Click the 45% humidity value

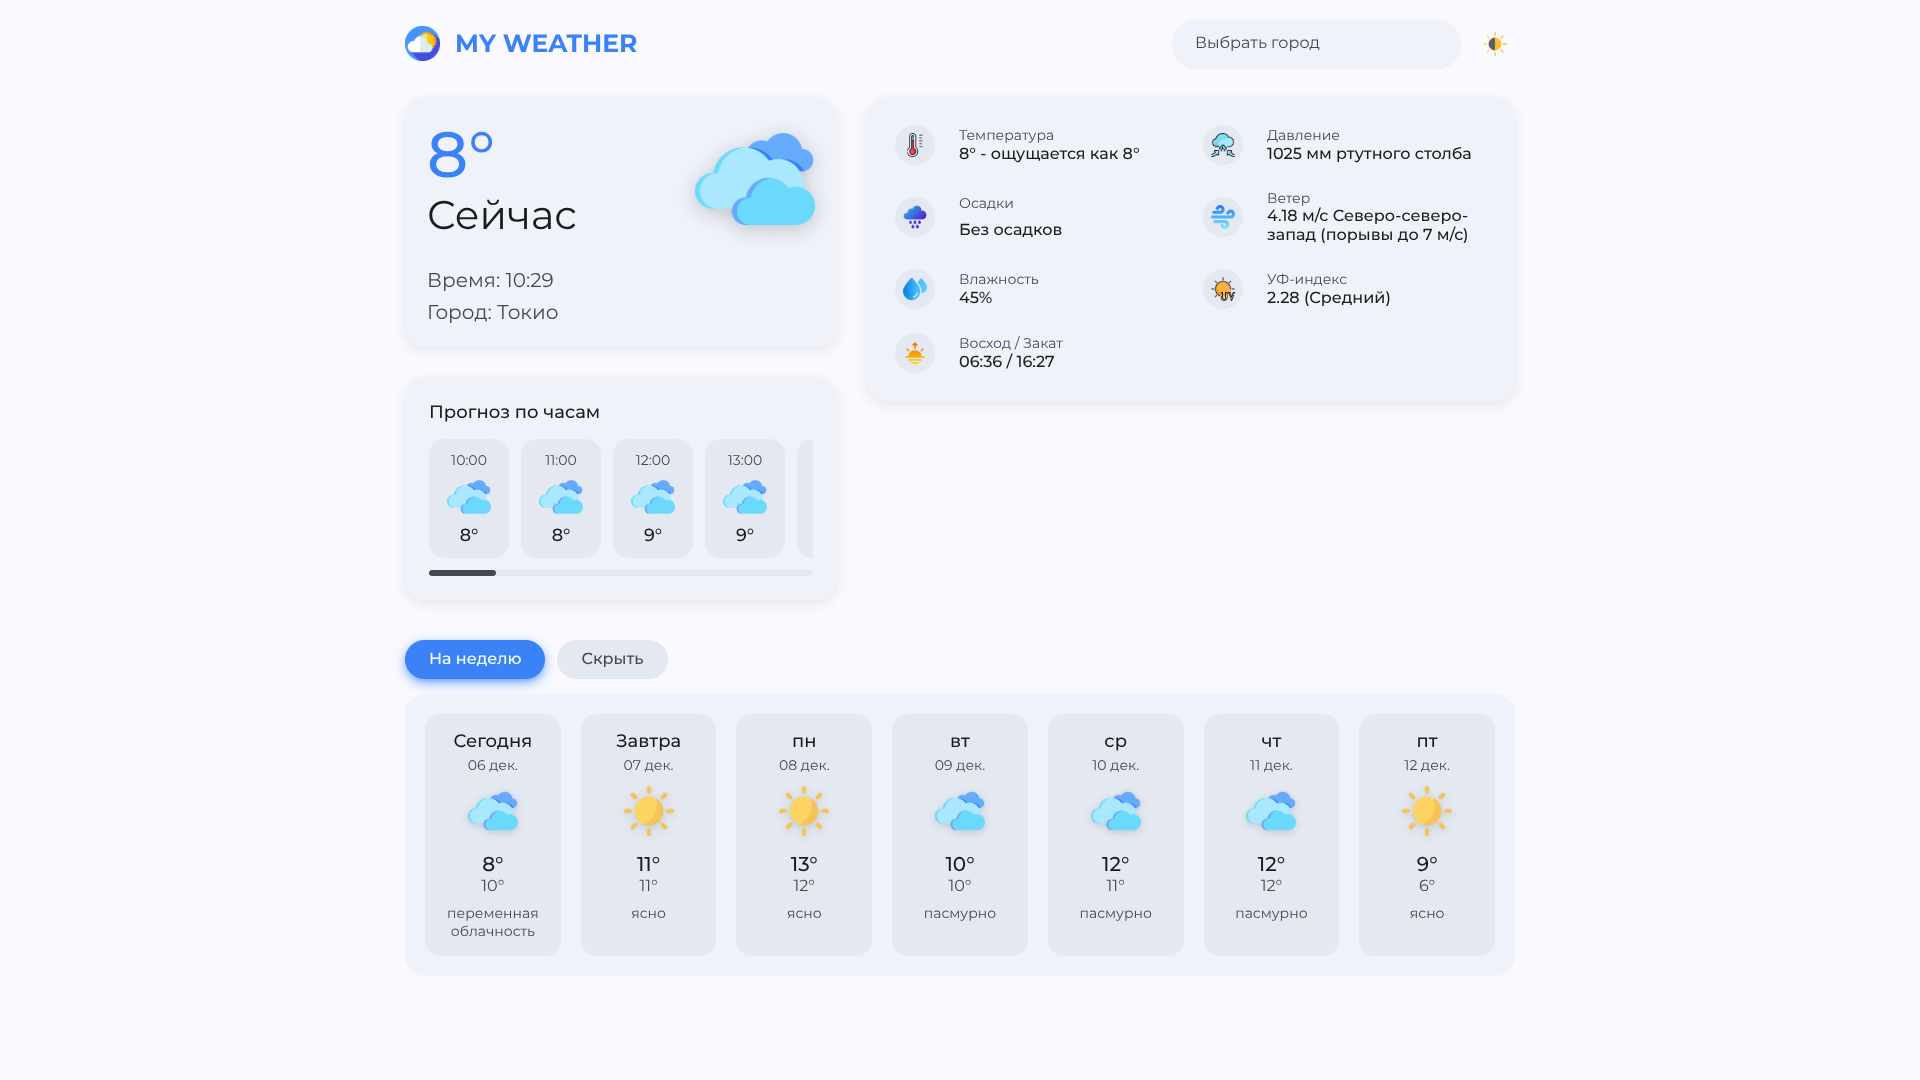975,298
